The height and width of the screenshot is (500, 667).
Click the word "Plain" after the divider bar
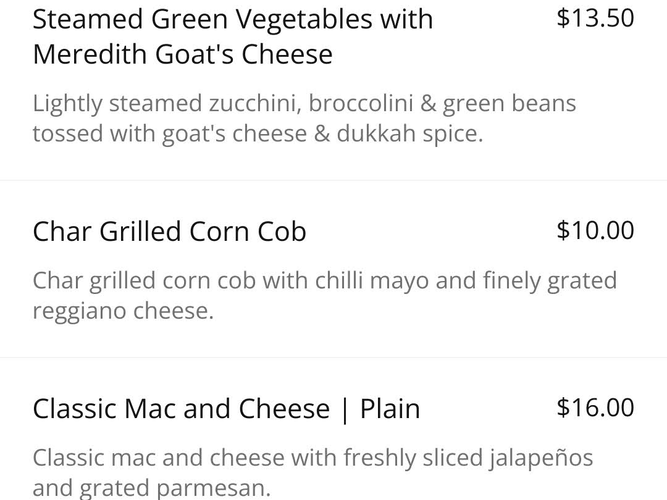click(x=390, y=408)
